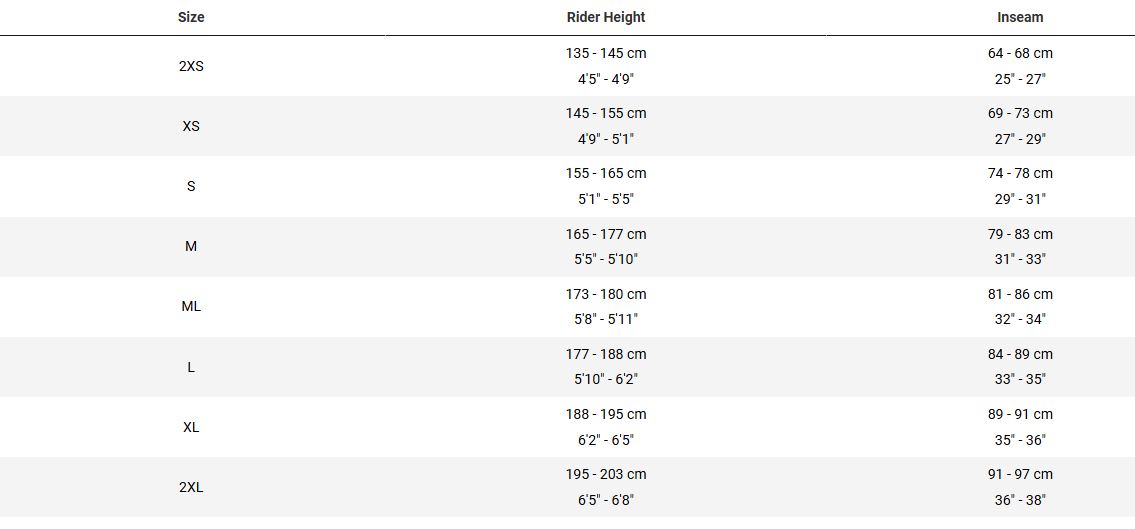This screenshot has height=529, width=1135.
Task: Click the 135 - 145 cm height cell
Action: pos(606,53)
